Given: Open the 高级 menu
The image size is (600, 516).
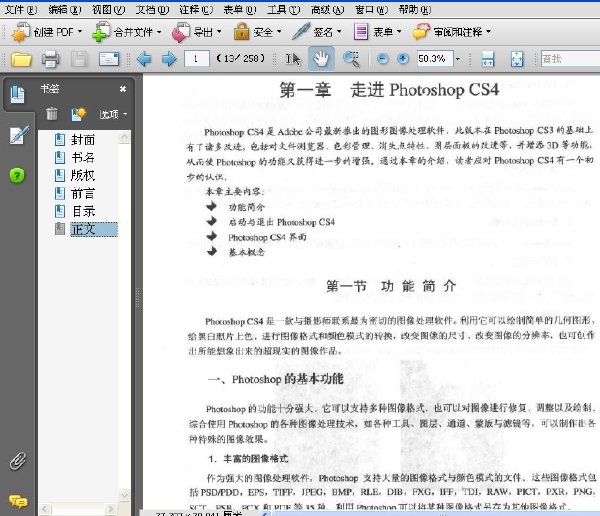Looking at the screenshot, I should click(x=328, y=9).
